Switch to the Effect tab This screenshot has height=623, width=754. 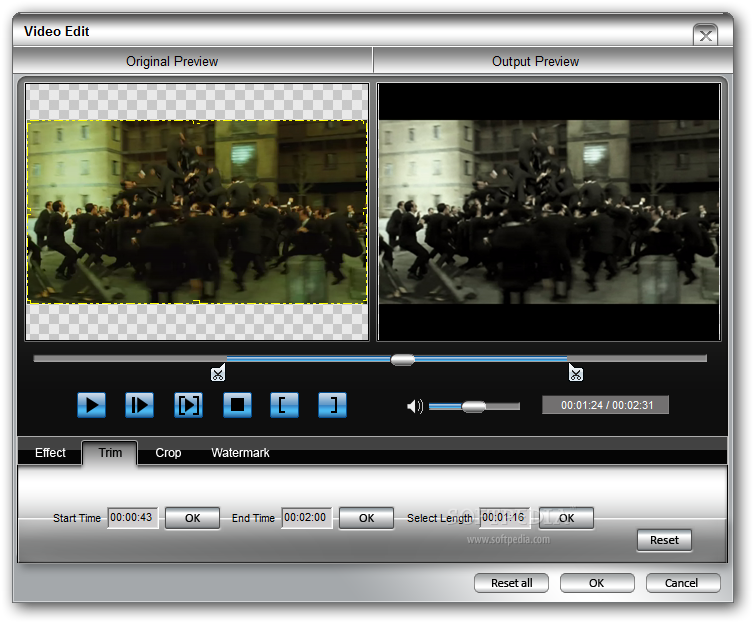pyautogui.click(x=50, y=453)
